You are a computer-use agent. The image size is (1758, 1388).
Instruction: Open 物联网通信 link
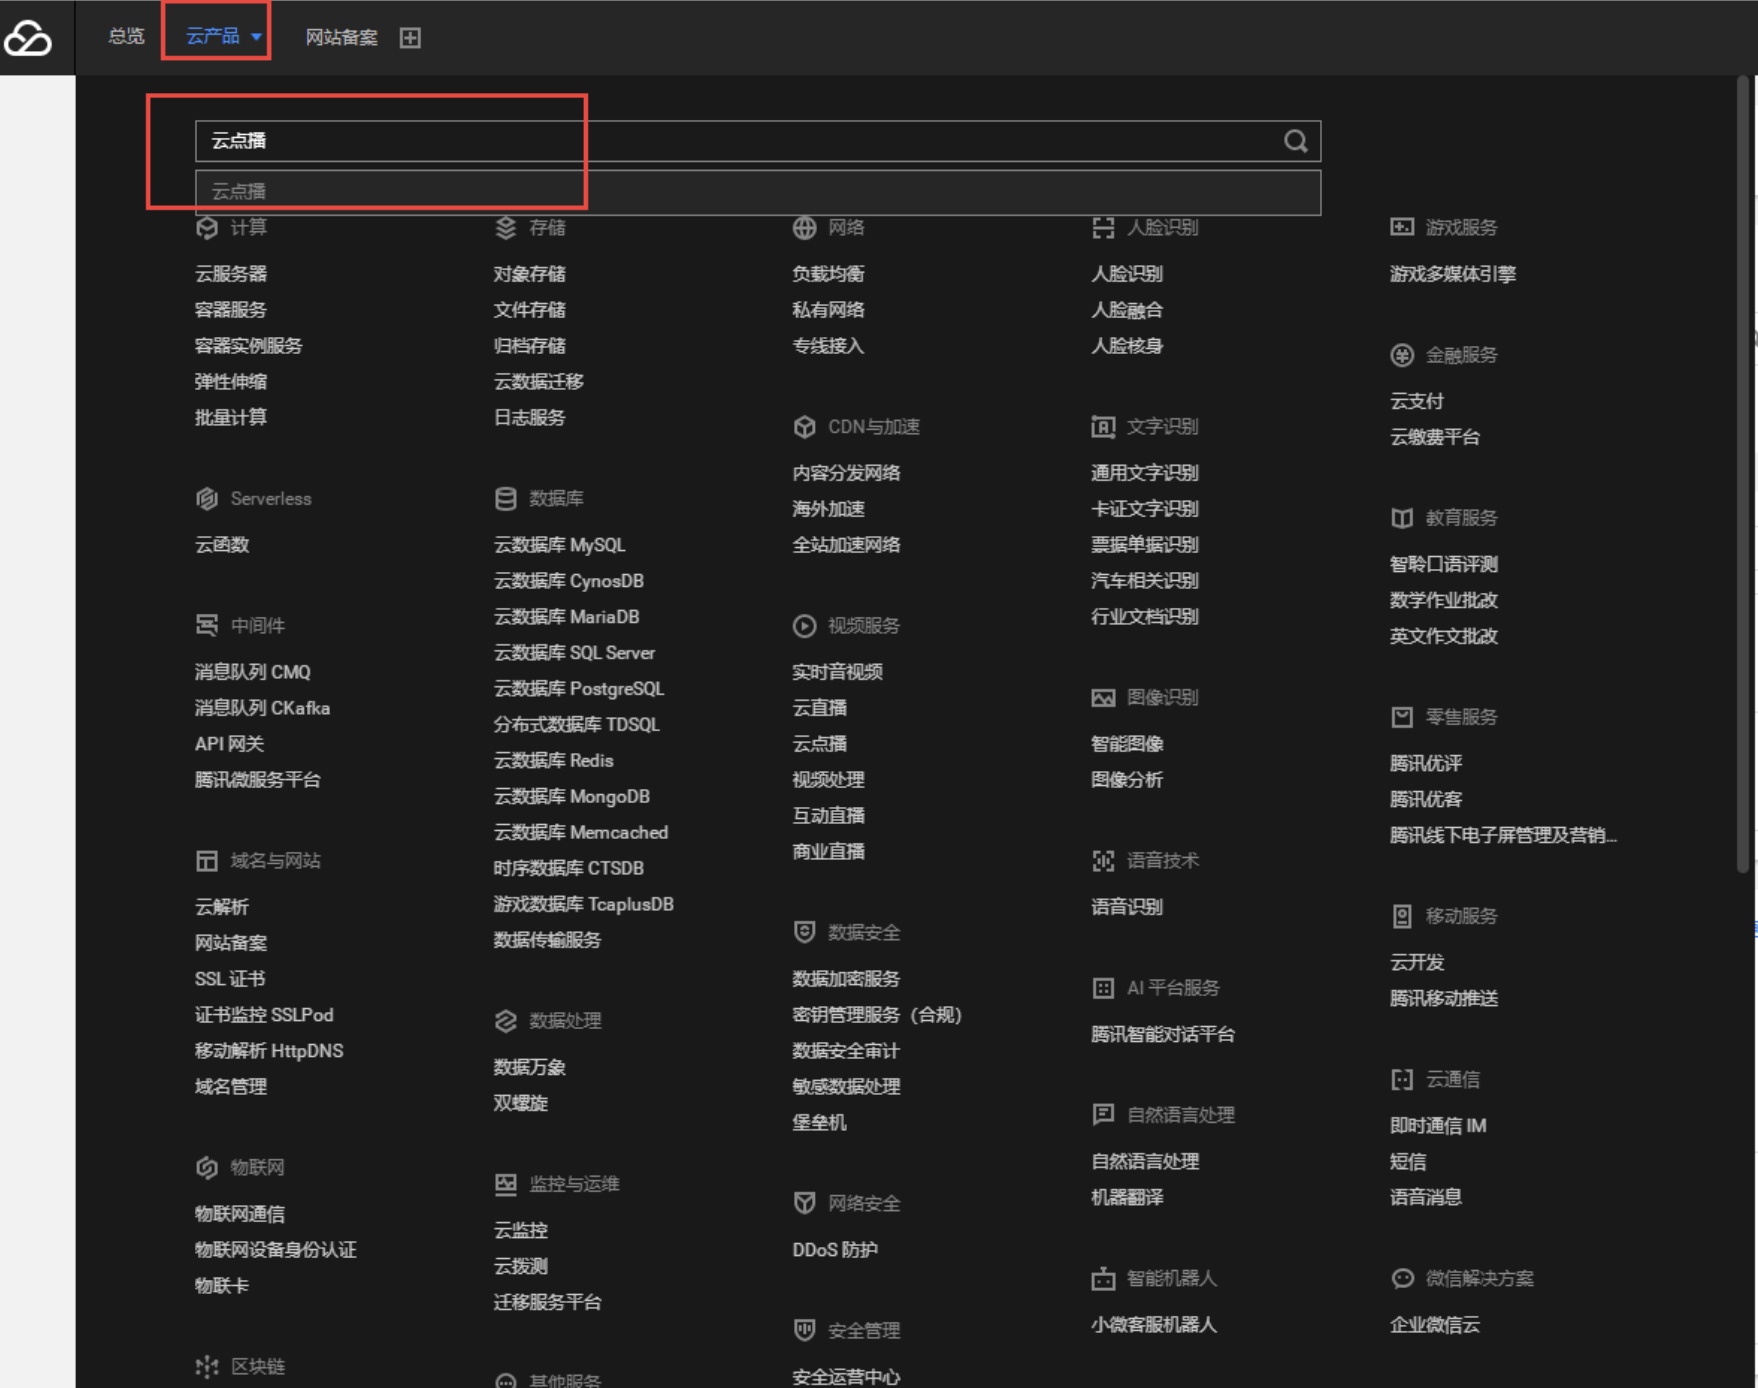tap(240, 1214)
